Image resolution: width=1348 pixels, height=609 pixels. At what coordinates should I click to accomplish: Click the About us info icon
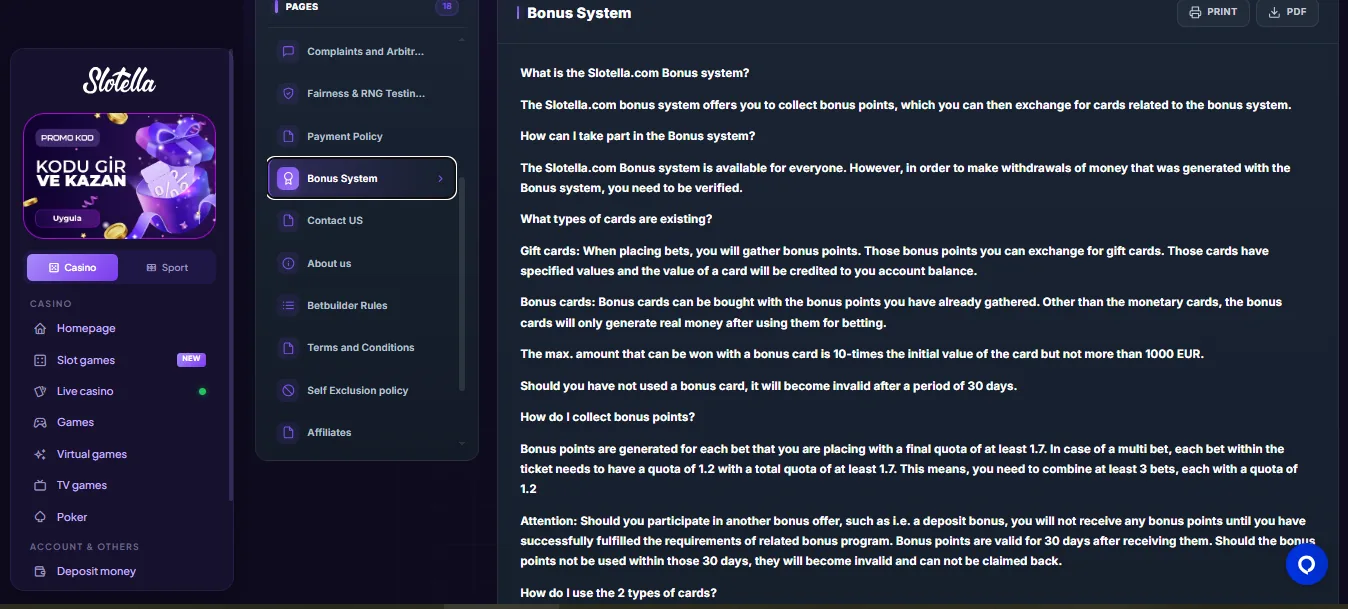[x=288, y=263]
